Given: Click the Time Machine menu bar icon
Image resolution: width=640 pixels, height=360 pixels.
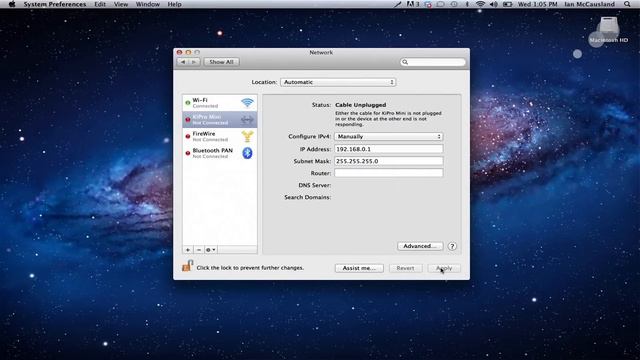Looking at the screenshot, I should click(x=454, y=4).
